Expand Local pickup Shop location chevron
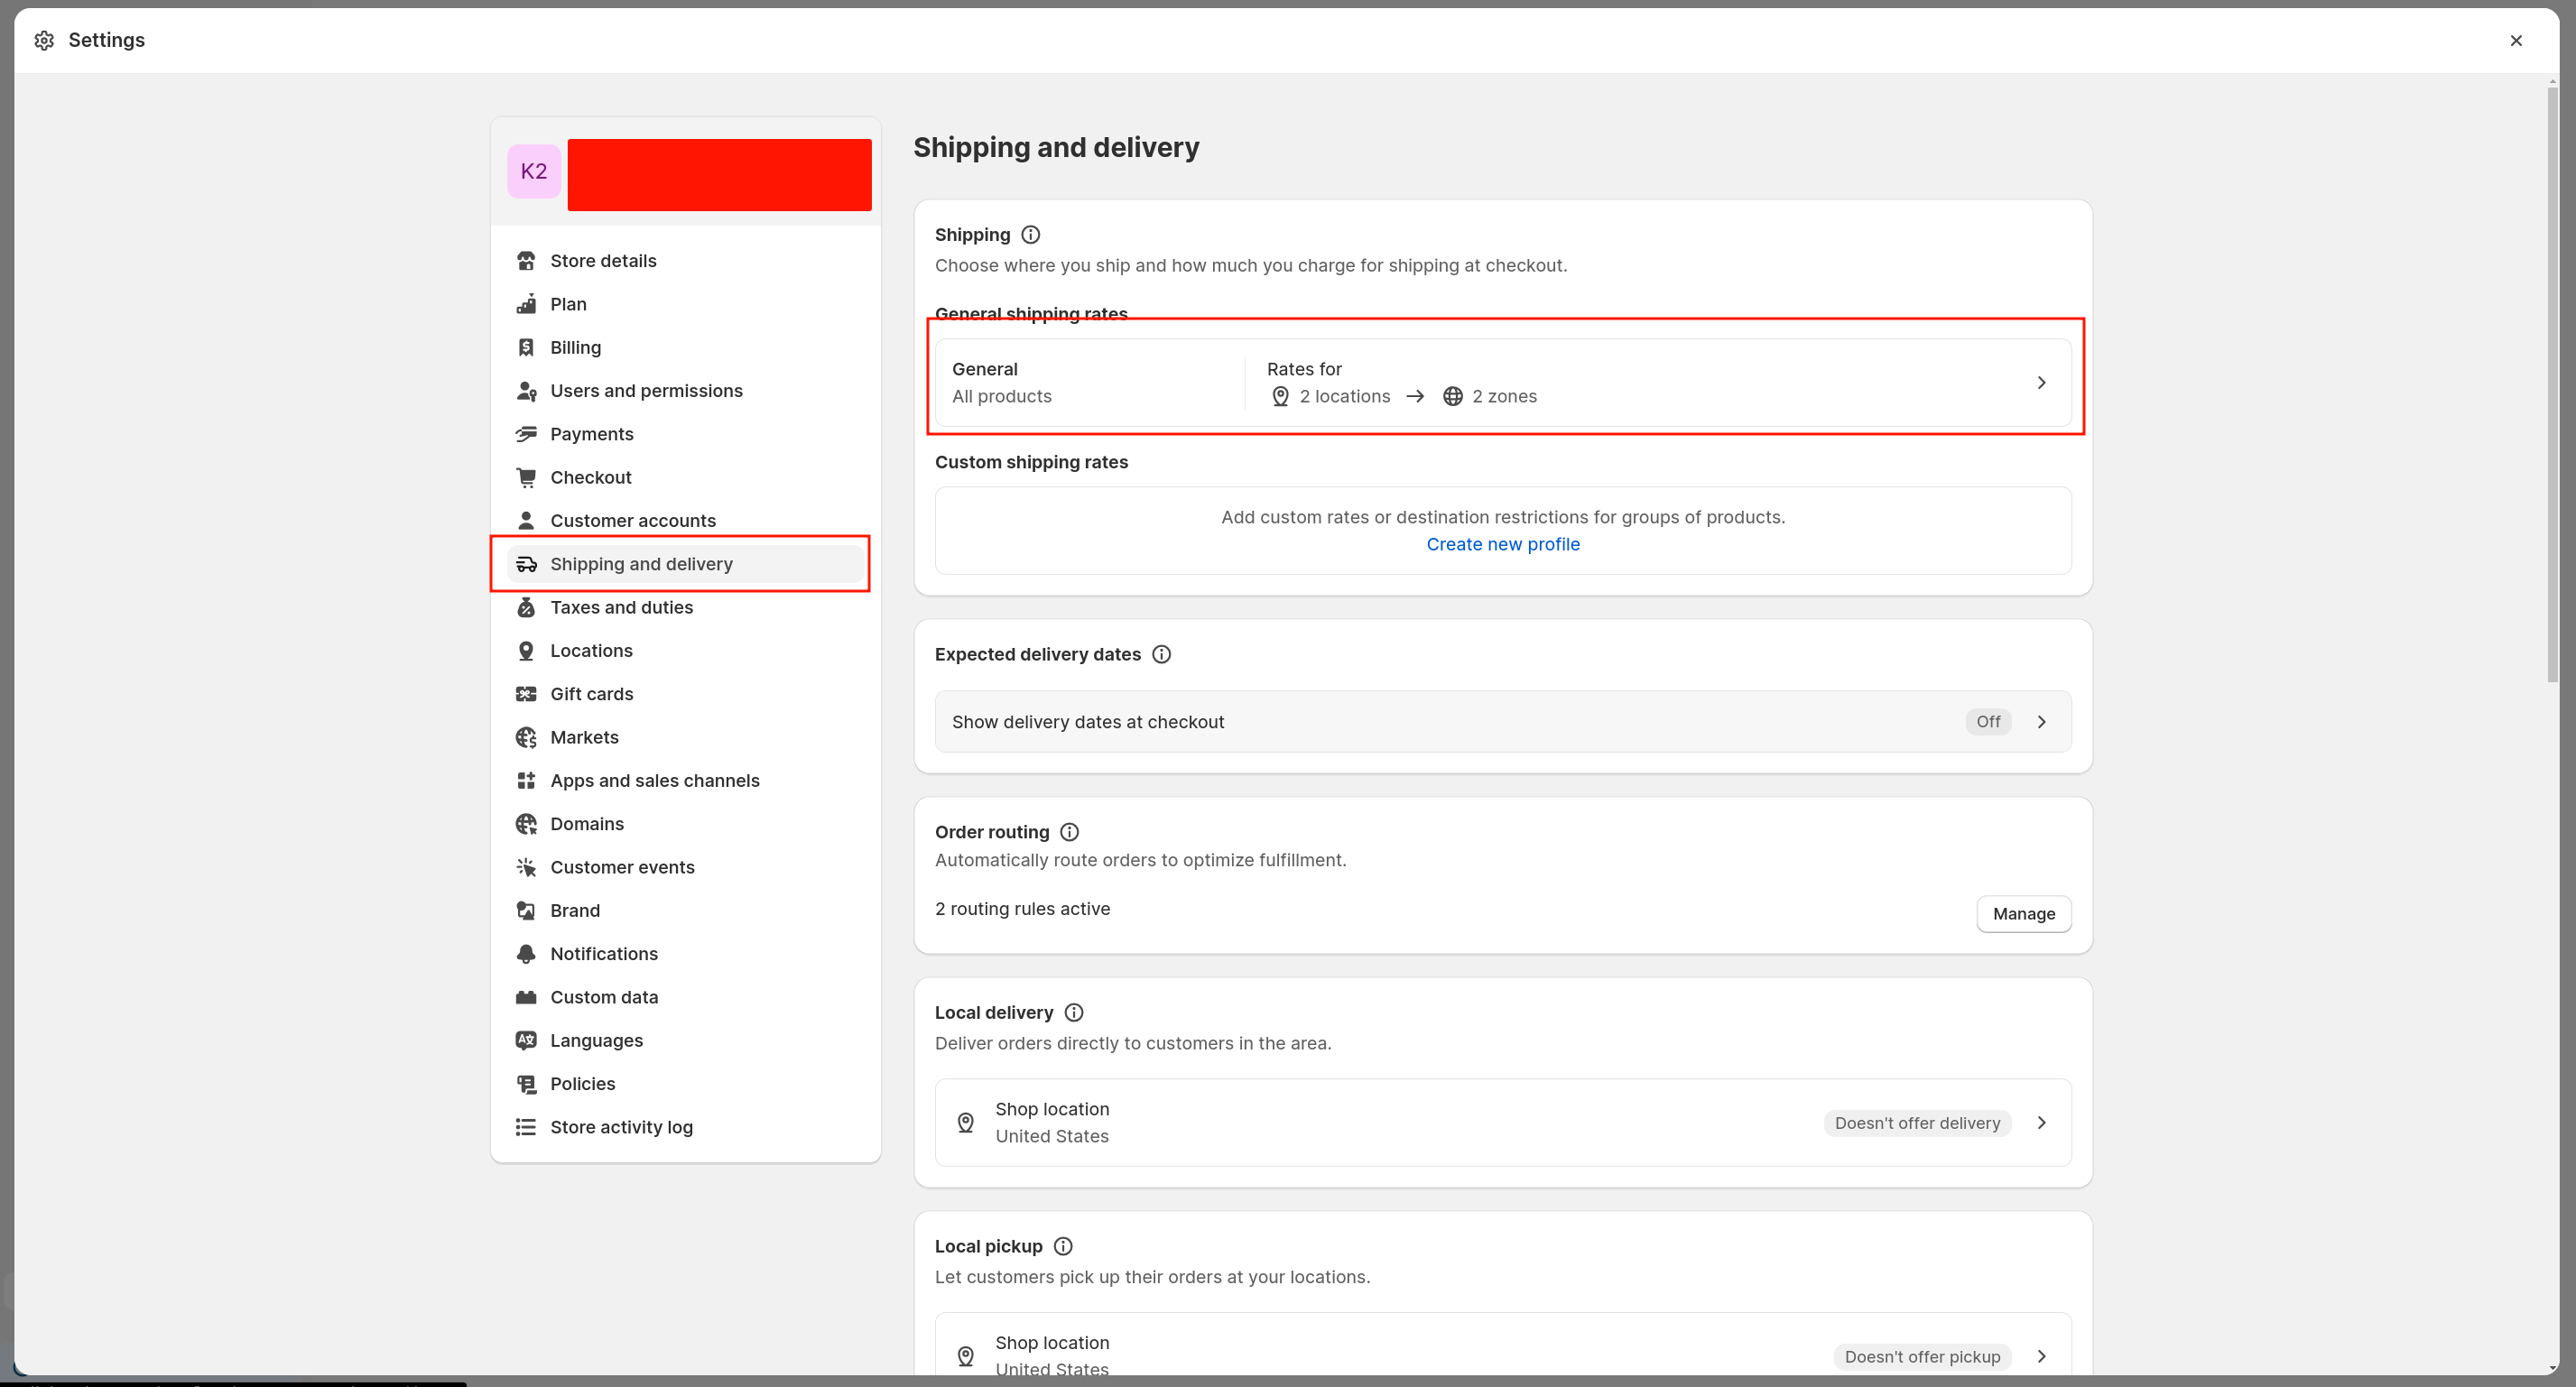The image size is (2576, 1387). (2041, 1357)
